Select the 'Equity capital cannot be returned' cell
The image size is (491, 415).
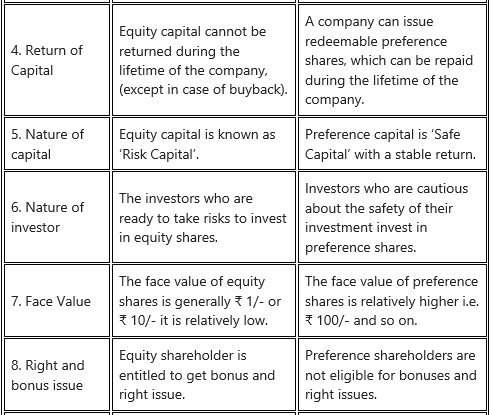(x=204, y=60)
